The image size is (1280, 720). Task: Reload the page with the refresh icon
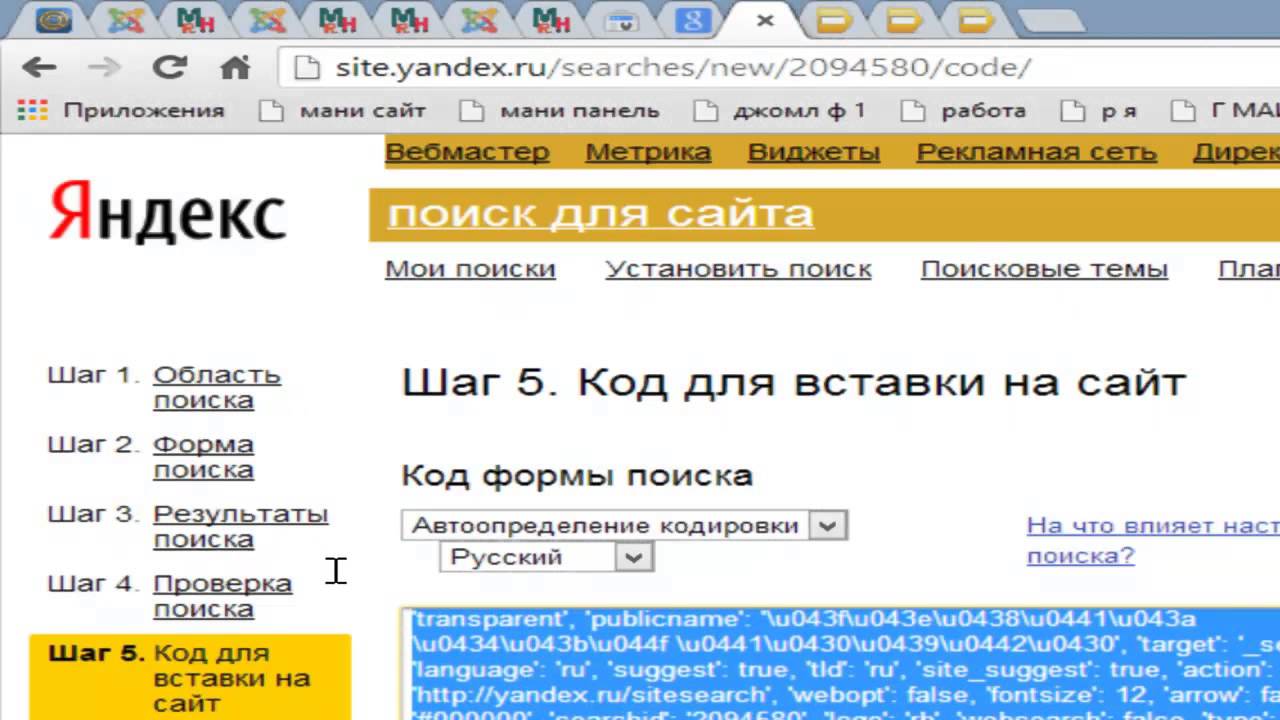coord(169,68)
